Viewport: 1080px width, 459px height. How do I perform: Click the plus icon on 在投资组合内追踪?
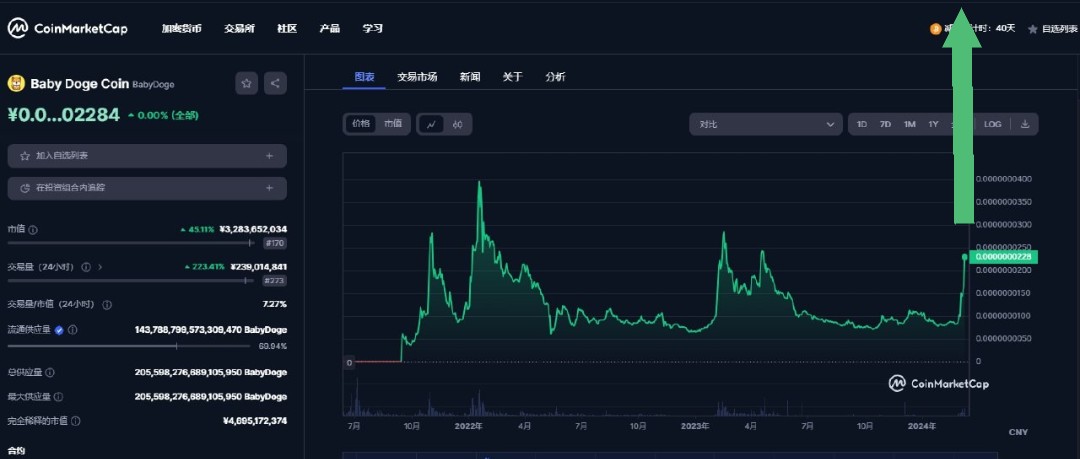pos(269,187)
